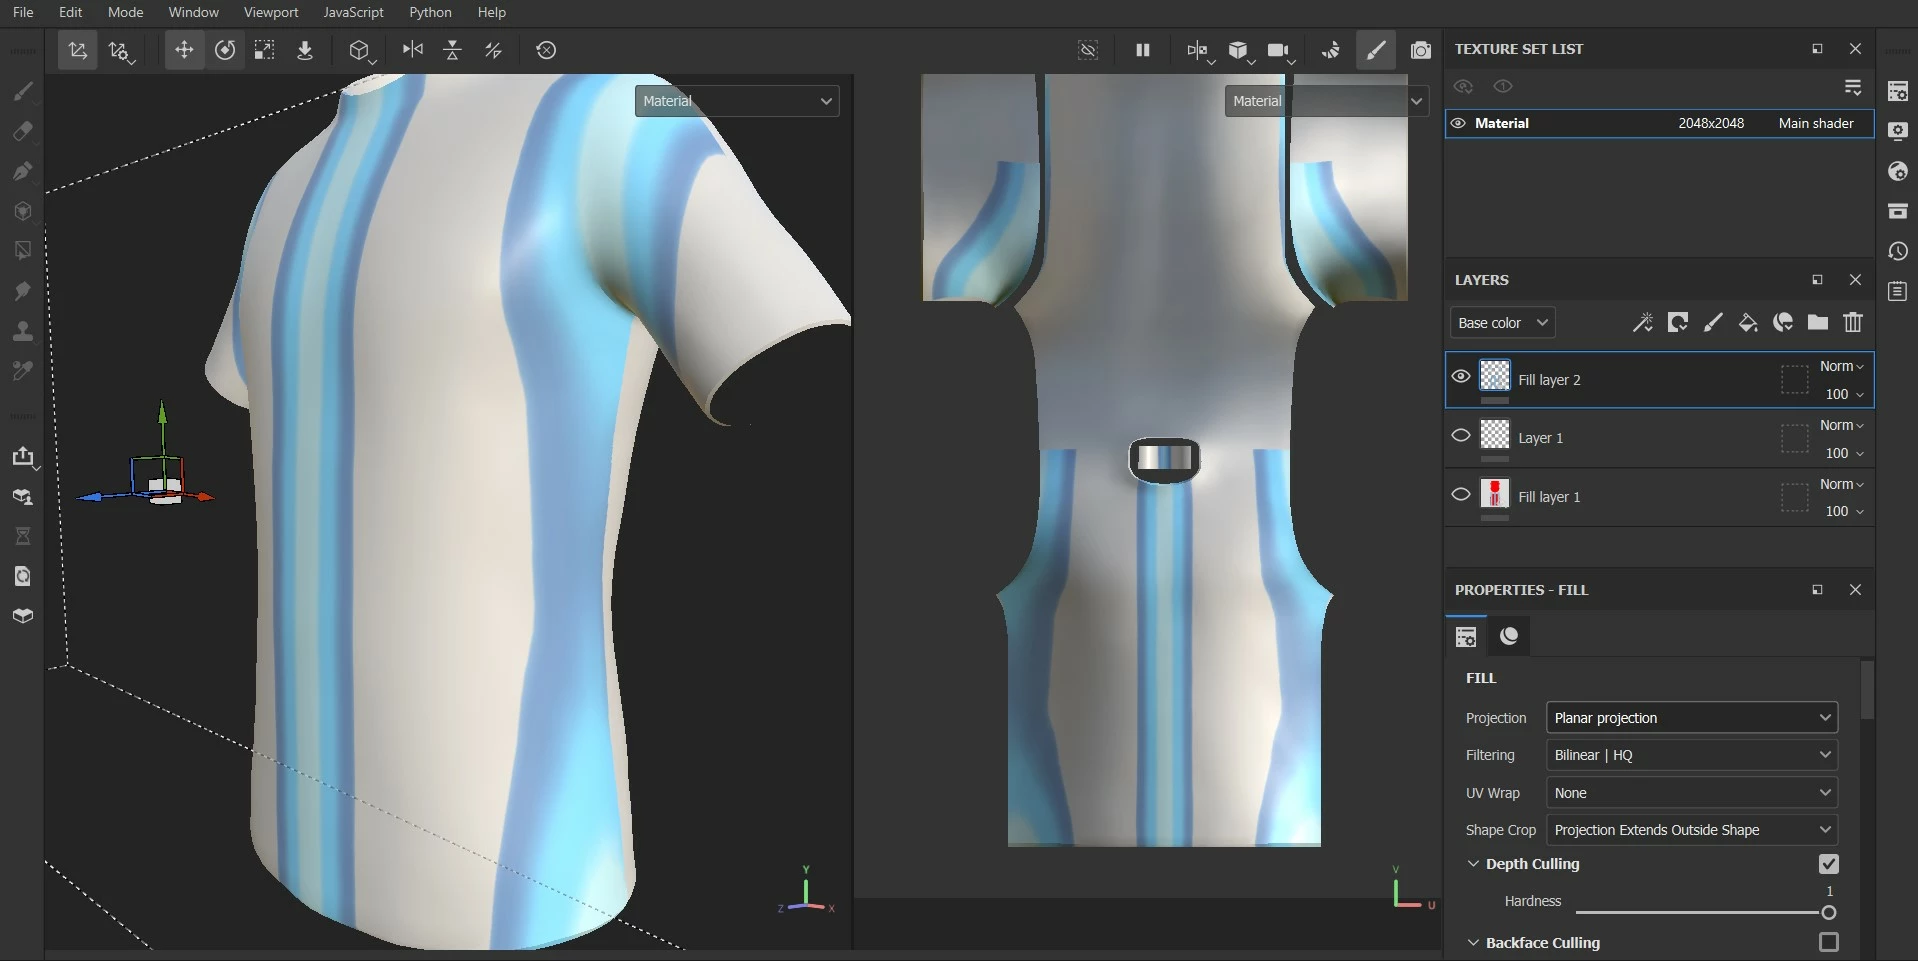This screenshot has height=961, width=1918.
Task: Open the 3D viewport Material dropdown
Action: (x=737, y=101)
